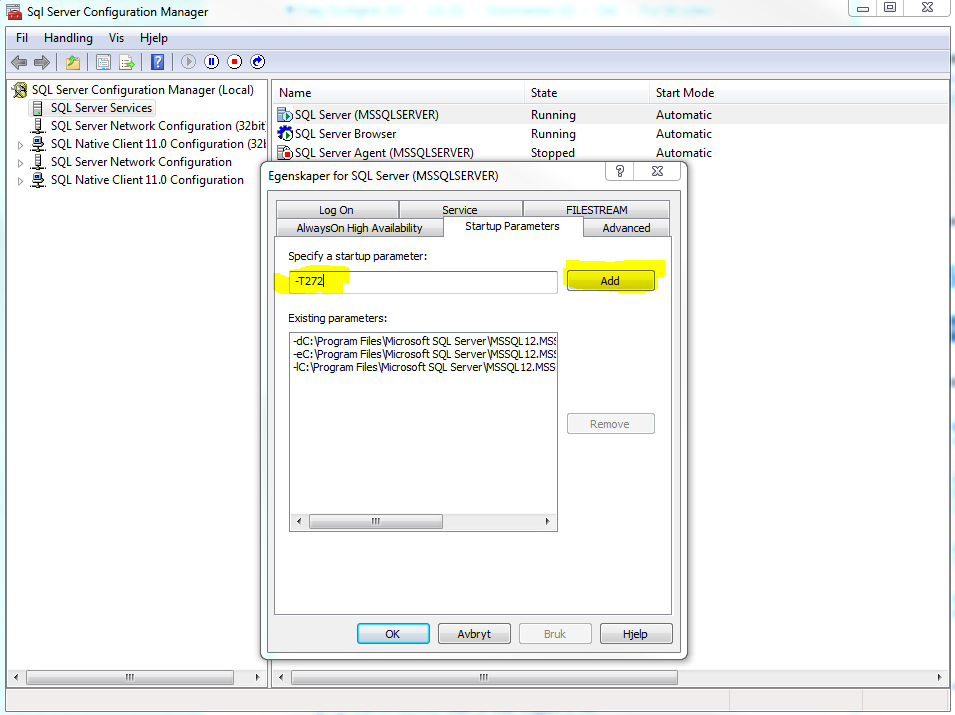955x715 pixels.
Task: Click the Add button
Action: point(610,281)
